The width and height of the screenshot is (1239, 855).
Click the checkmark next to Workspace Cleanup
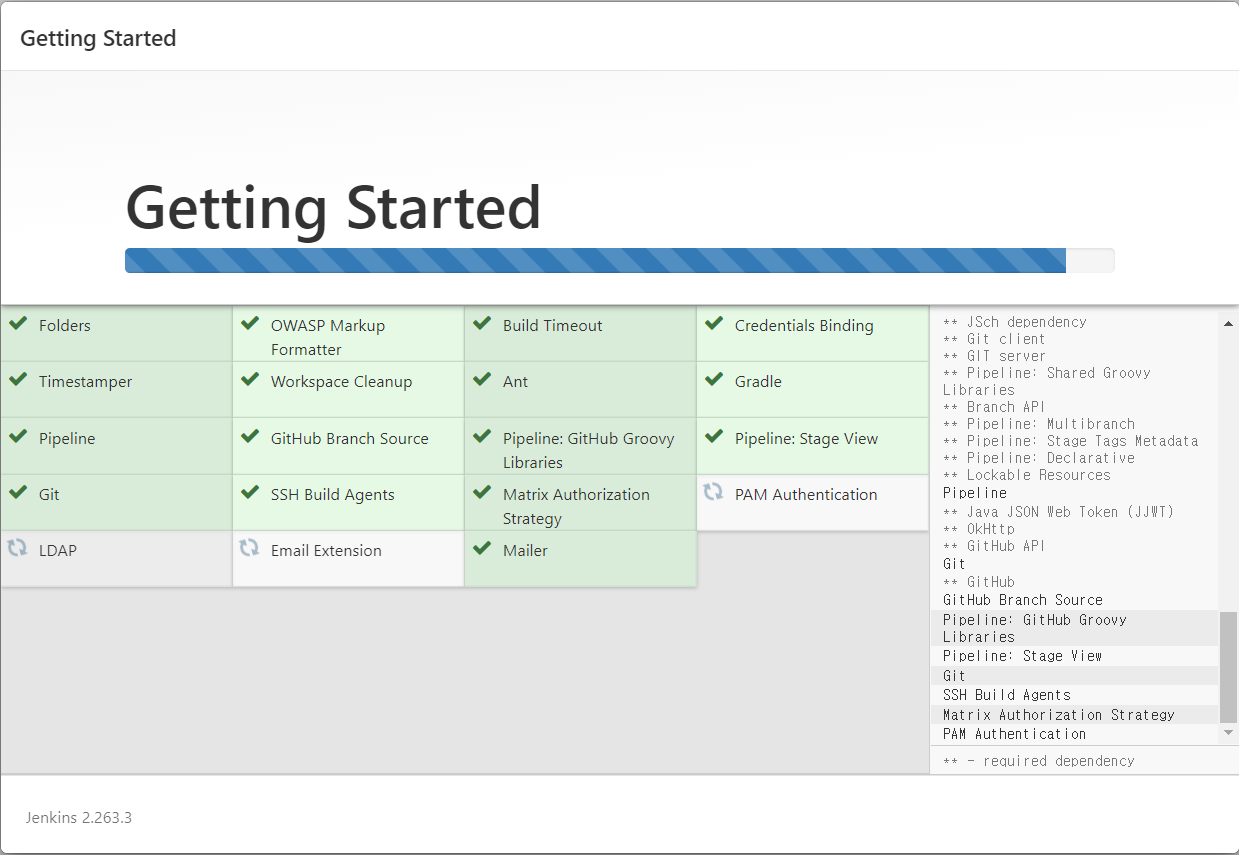pyautogui.click(x=250, y=380)
